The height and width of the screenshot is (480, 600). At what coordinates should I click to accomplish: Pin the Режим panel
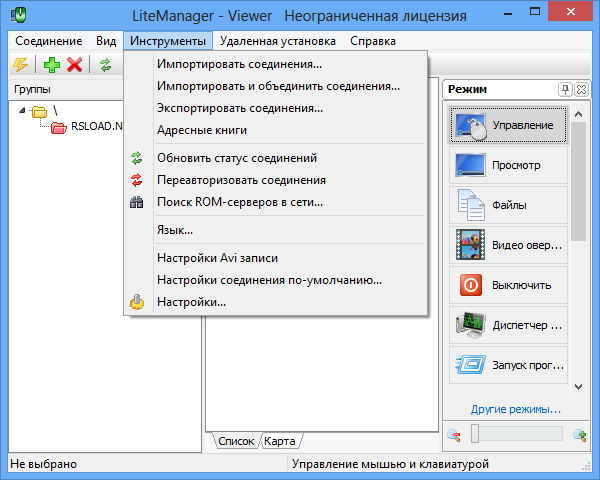pos(565,90)
